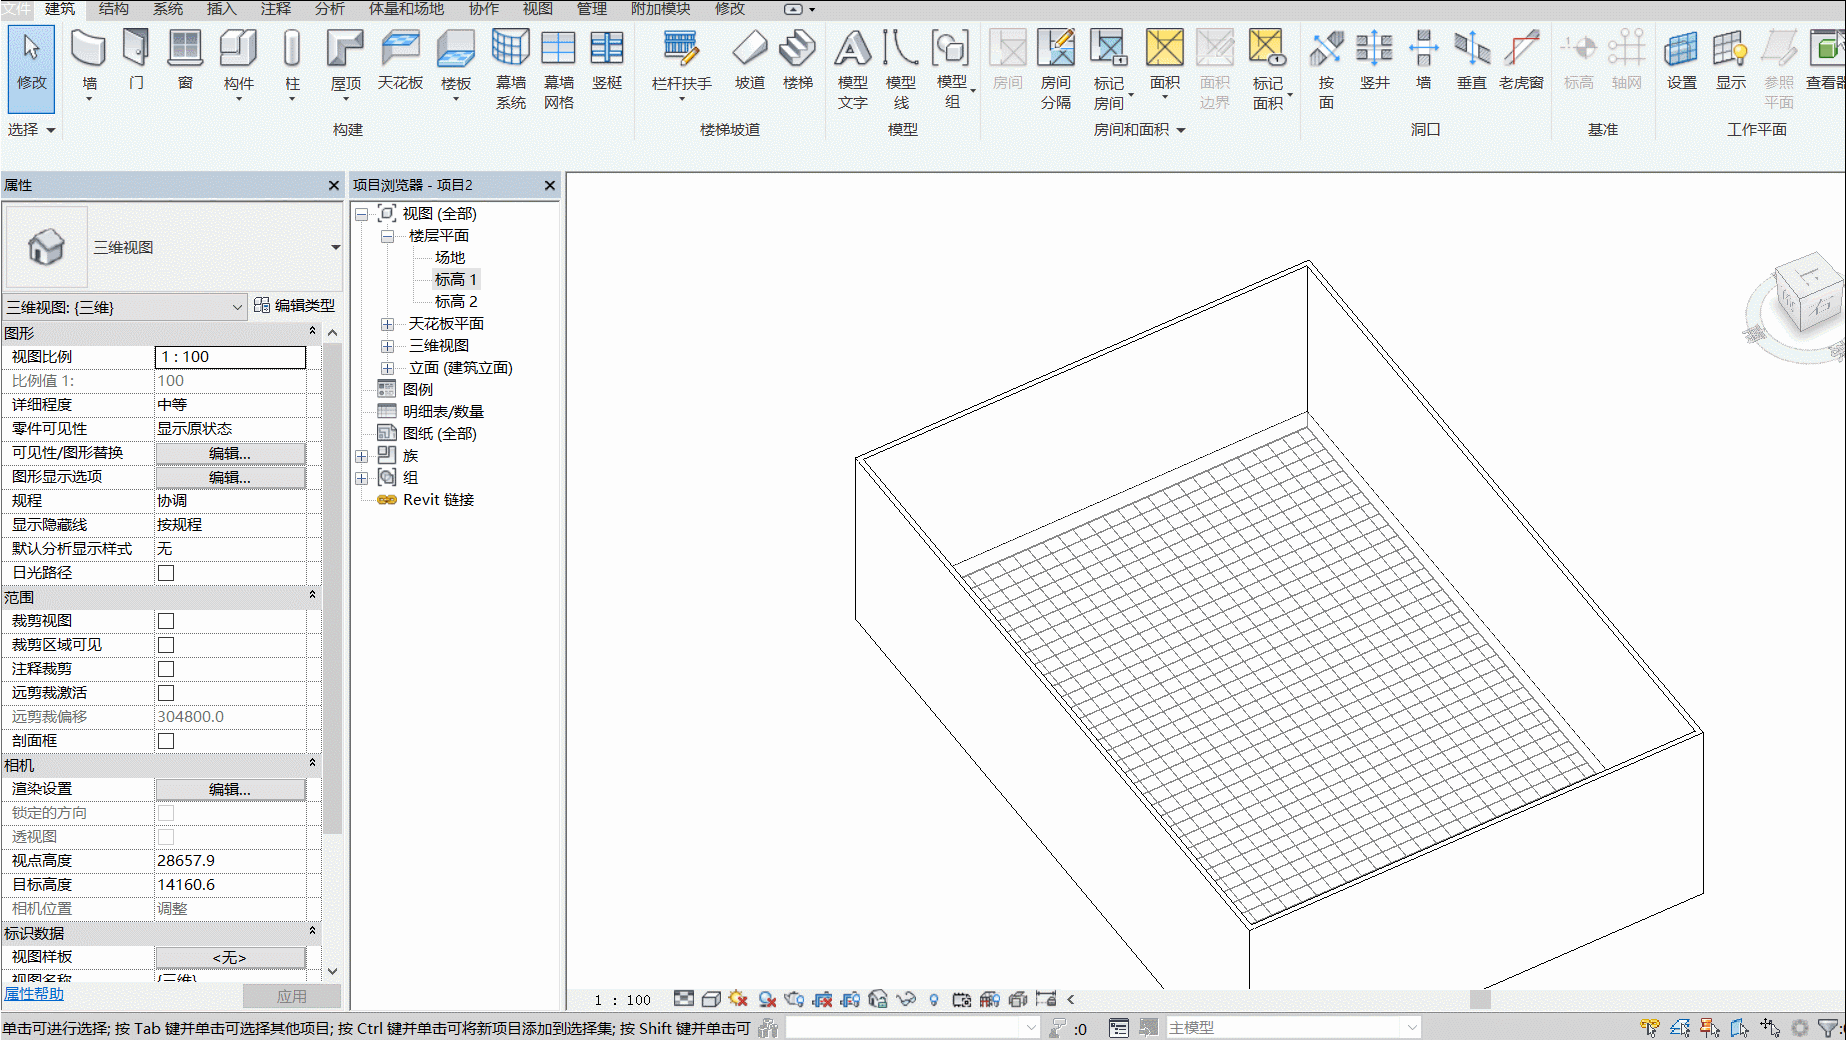Expand the 族 (Families) node
Screen dimensions: 1846x1040
click(x=362, y=456)
